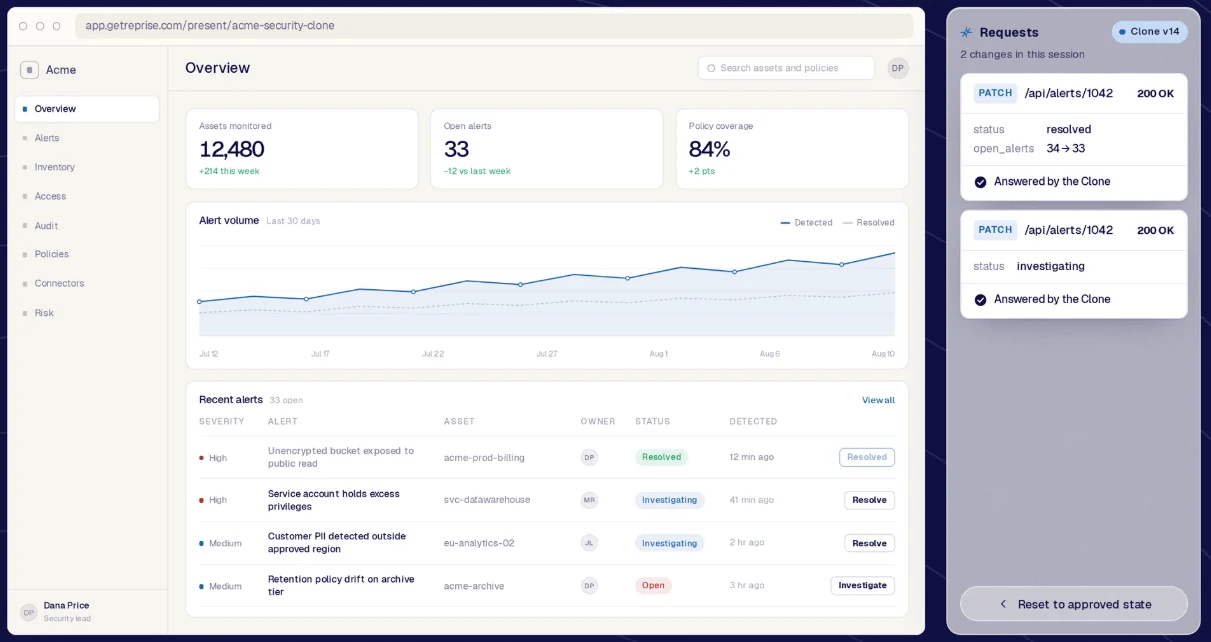Click the Status column header

coord(653,422)
